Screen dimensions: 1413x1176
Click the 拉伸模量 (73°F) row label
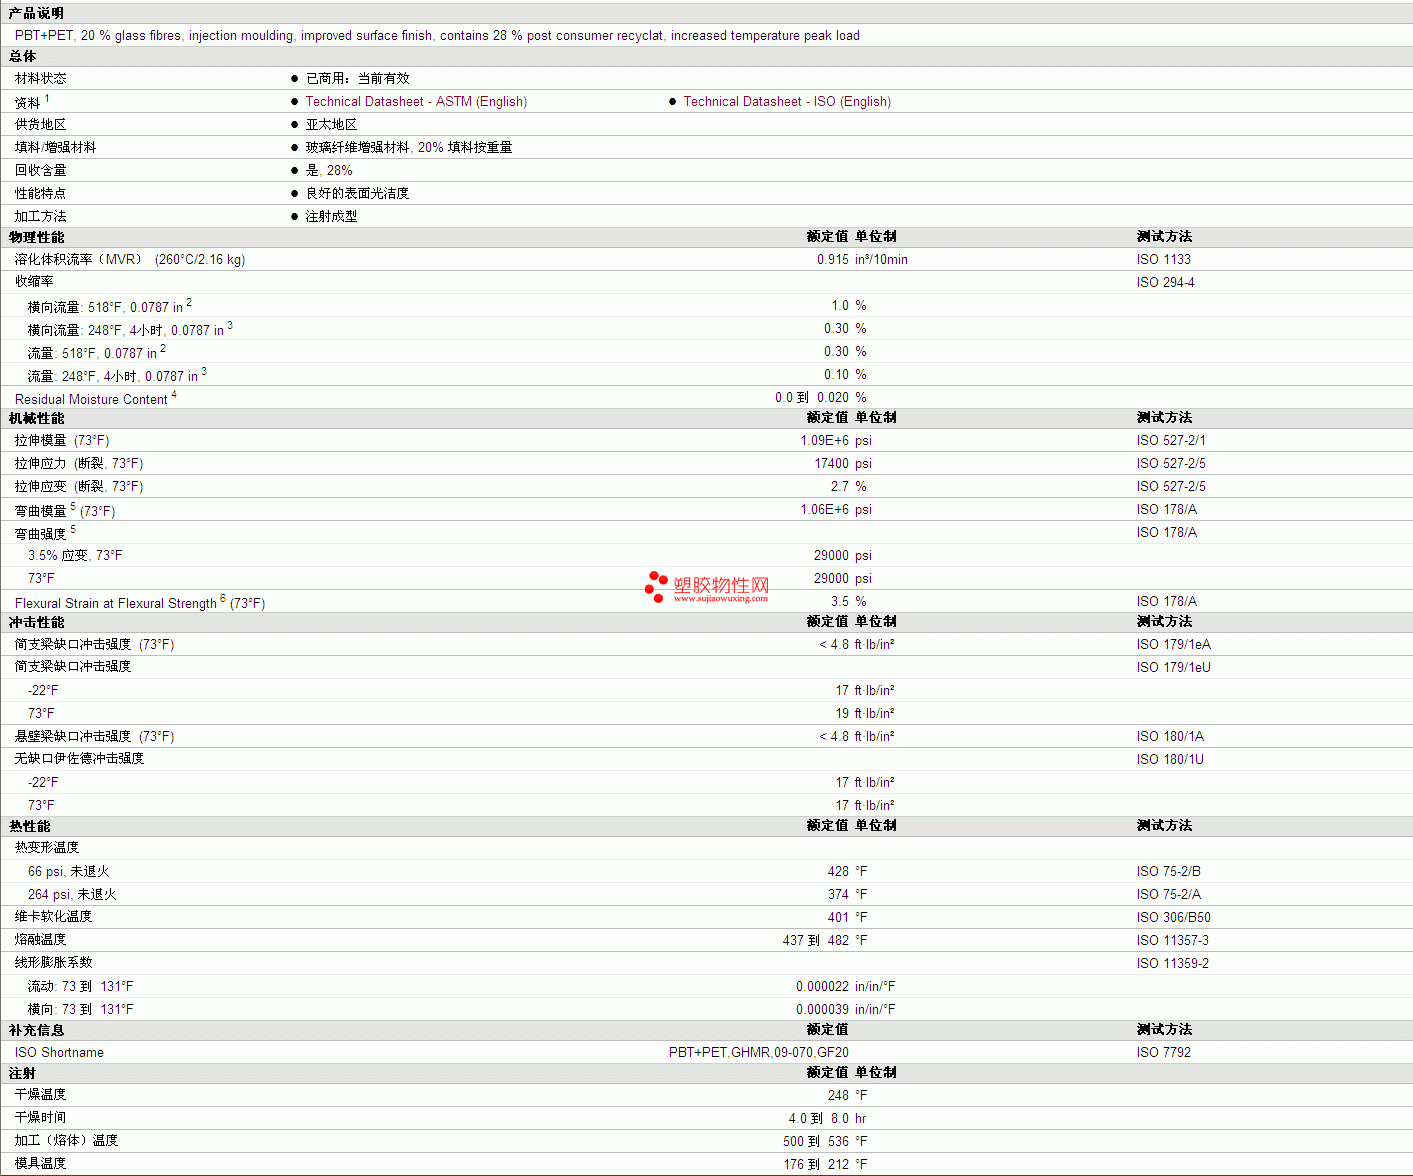coord(62,440)
